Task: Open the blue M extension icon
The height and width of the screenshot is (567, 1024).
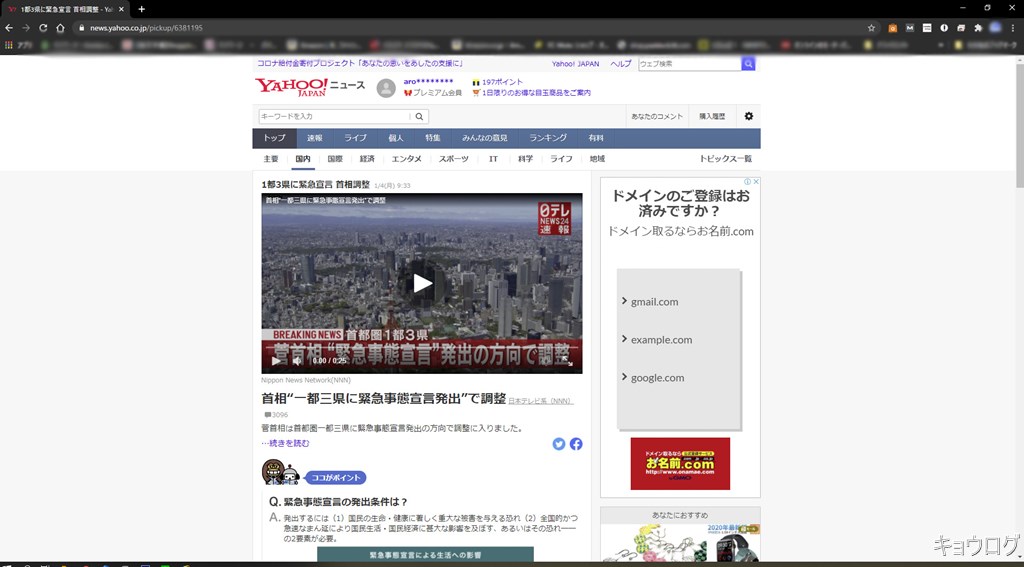Action: (910, 28)
